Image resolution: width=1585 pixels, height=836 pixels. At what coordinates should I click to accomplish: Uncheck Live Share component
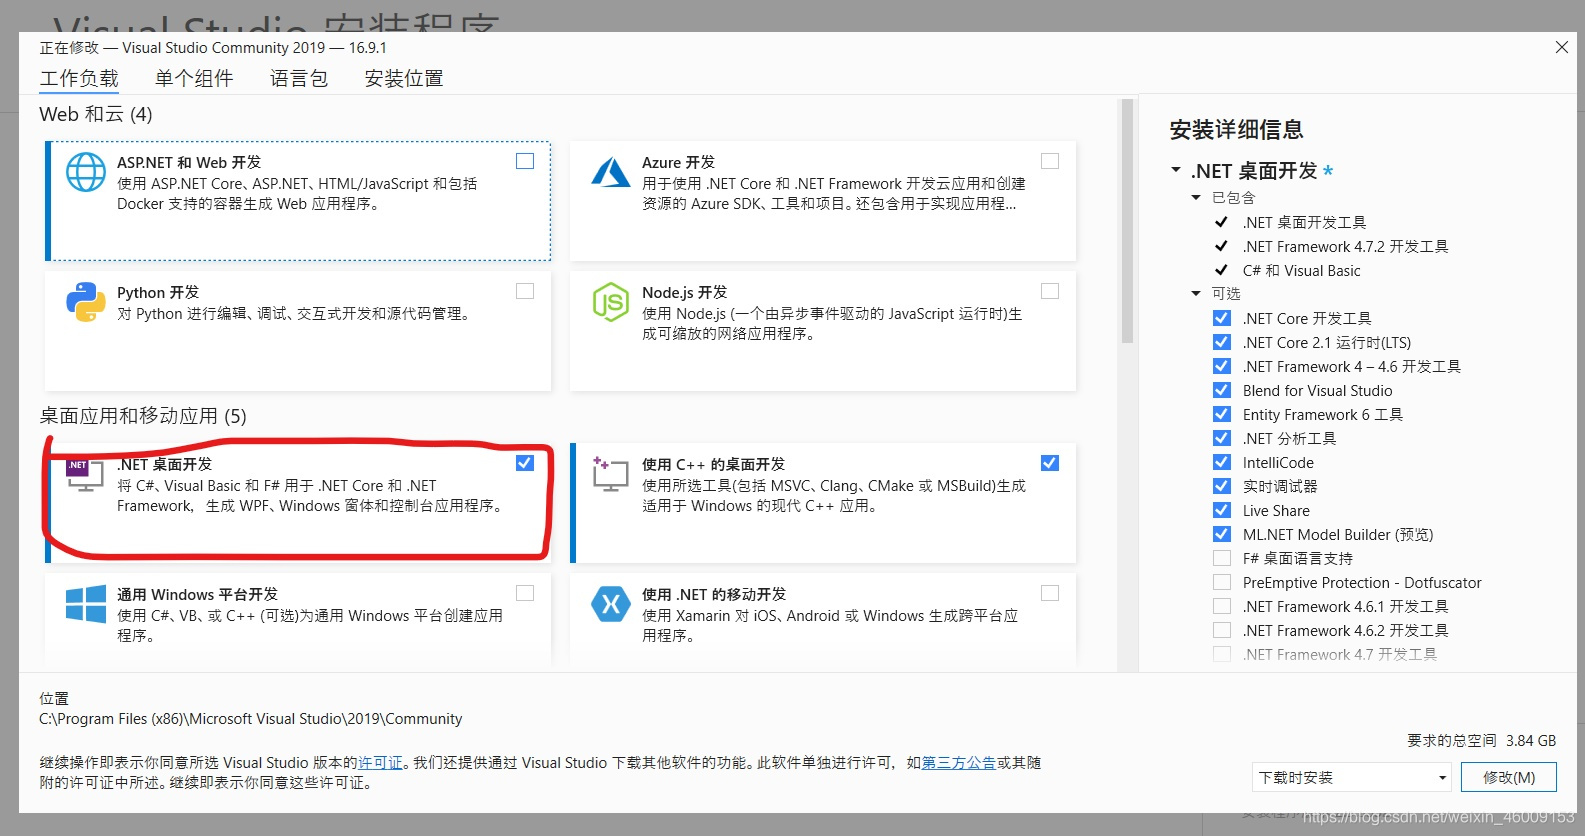point(1222,510)
